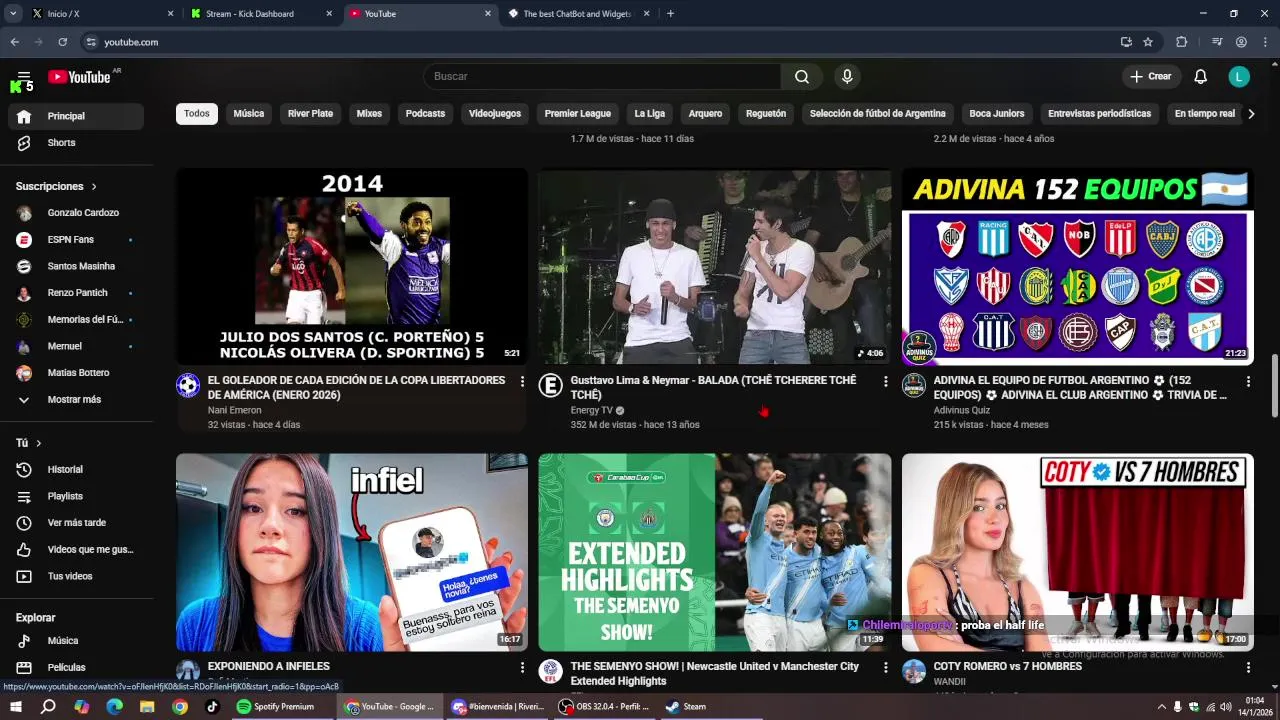This screenshot has height=720, width=1280.
Task: Open Adivina 152 Equipos video thumbnail
Action: (x=1077, y=267)
